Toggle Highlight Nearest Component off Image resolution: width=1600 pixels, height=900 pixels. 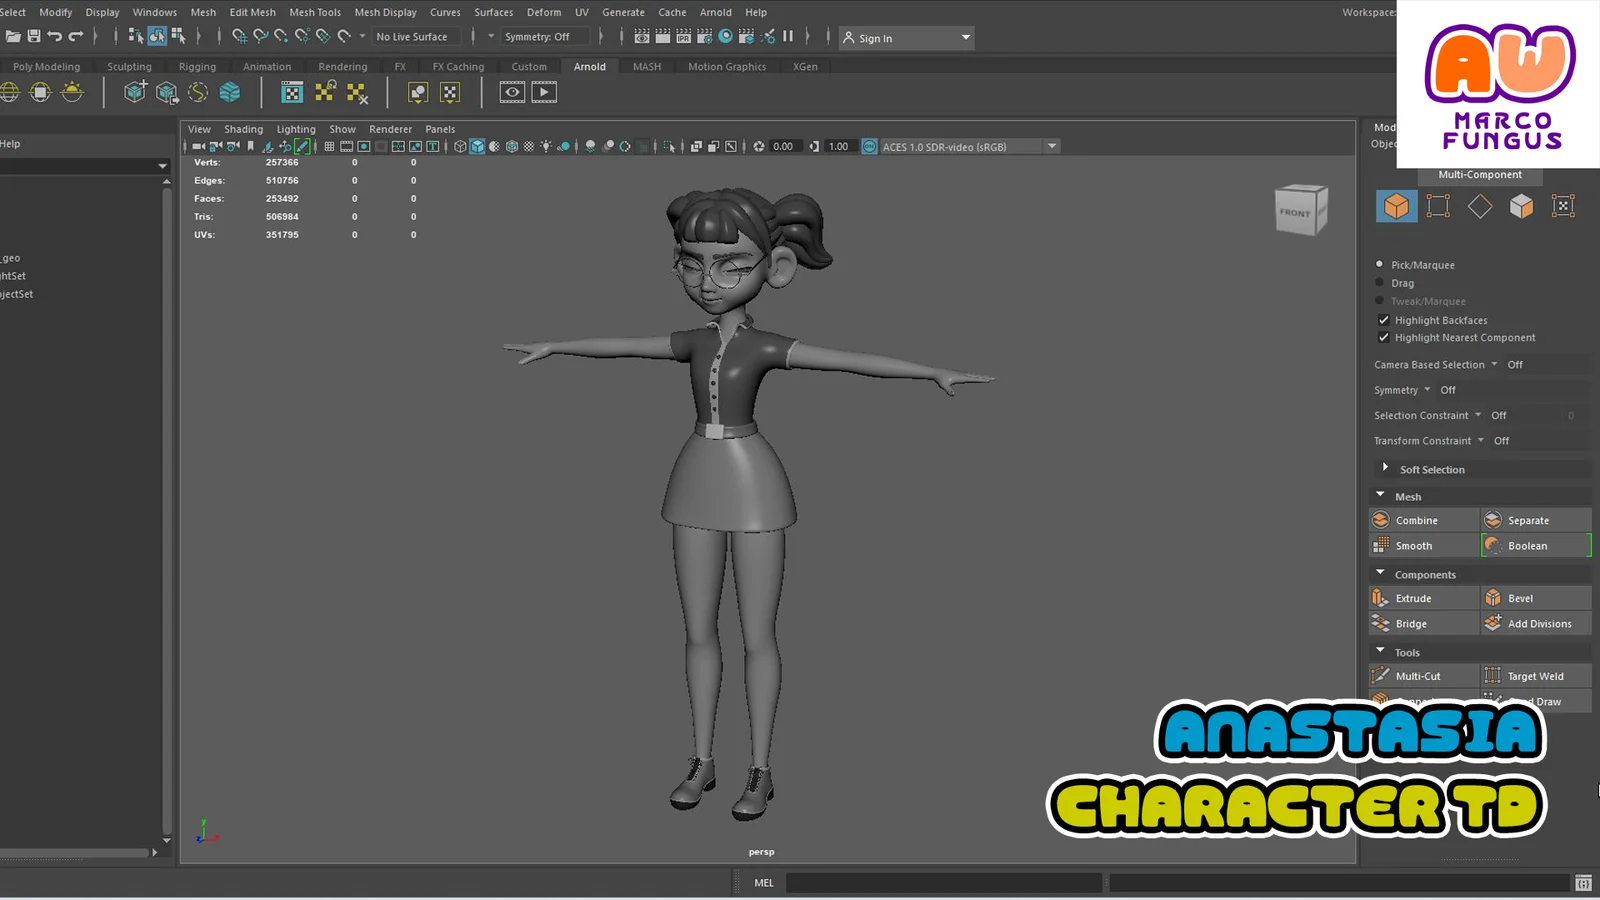[x=1384, y=337]
